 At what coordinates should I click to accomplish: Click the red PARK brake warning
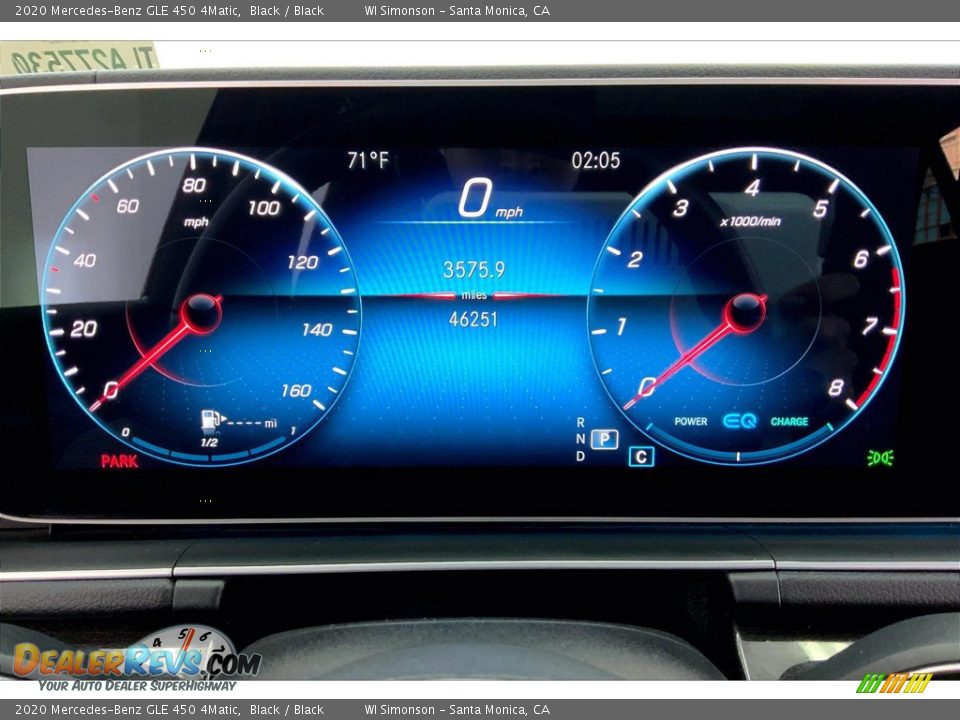[x=119, y=461]
